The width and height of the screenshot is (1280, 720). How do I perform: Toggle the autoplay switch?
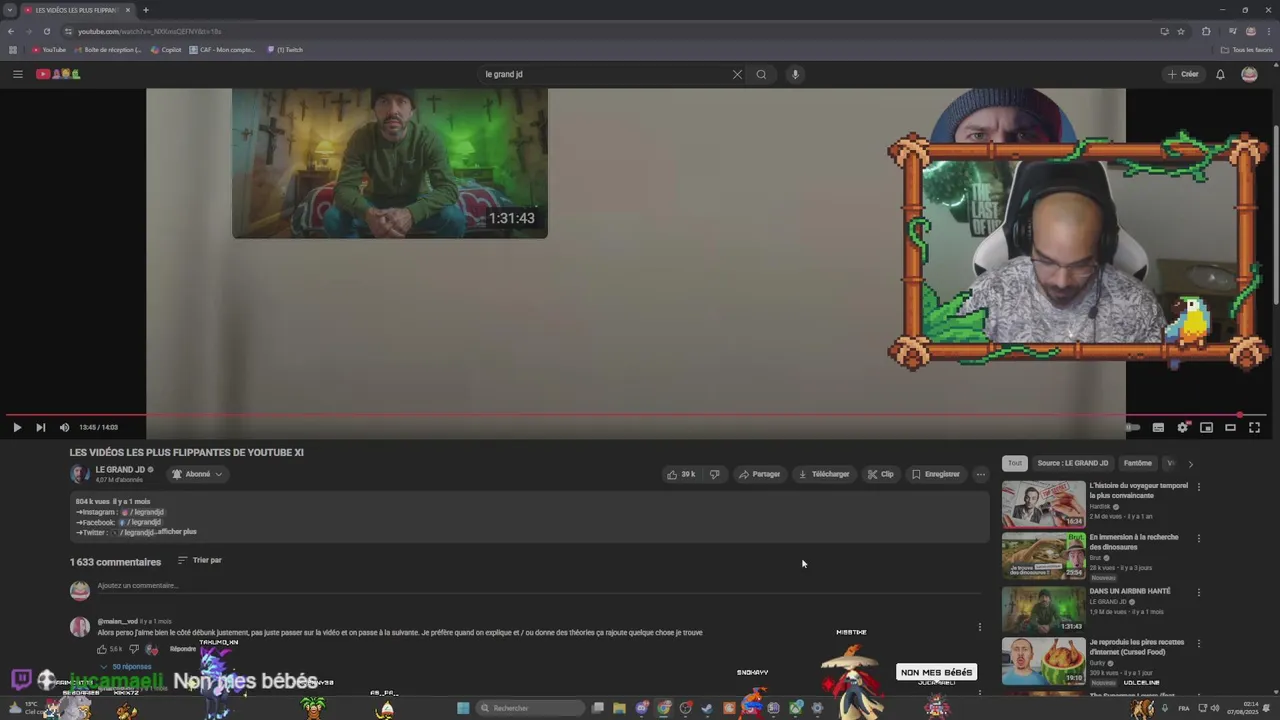coord(1132,427)
